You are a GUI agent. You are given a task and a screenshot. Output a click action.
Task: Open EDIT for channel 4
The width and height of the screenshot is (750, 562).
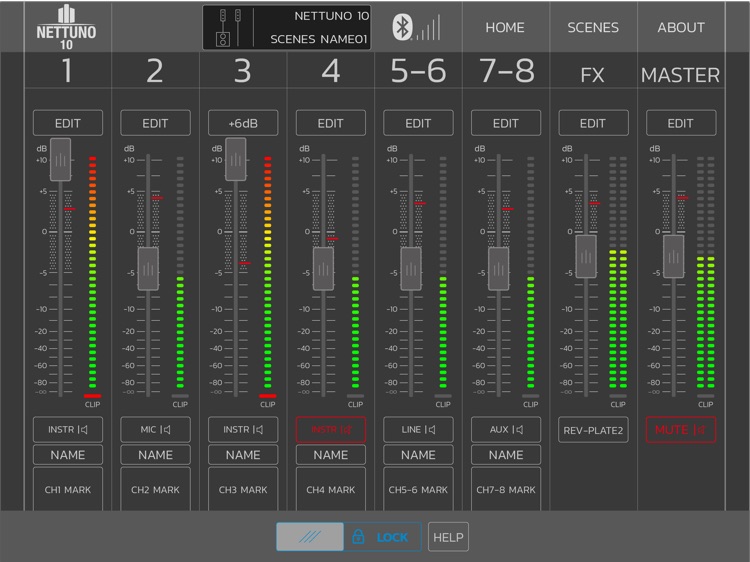[331, 123]
